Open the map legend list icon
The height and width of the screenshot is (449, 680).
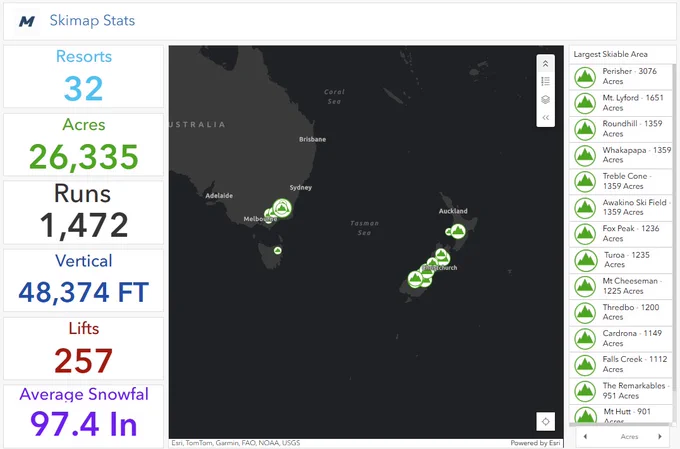tap(545, 82)
